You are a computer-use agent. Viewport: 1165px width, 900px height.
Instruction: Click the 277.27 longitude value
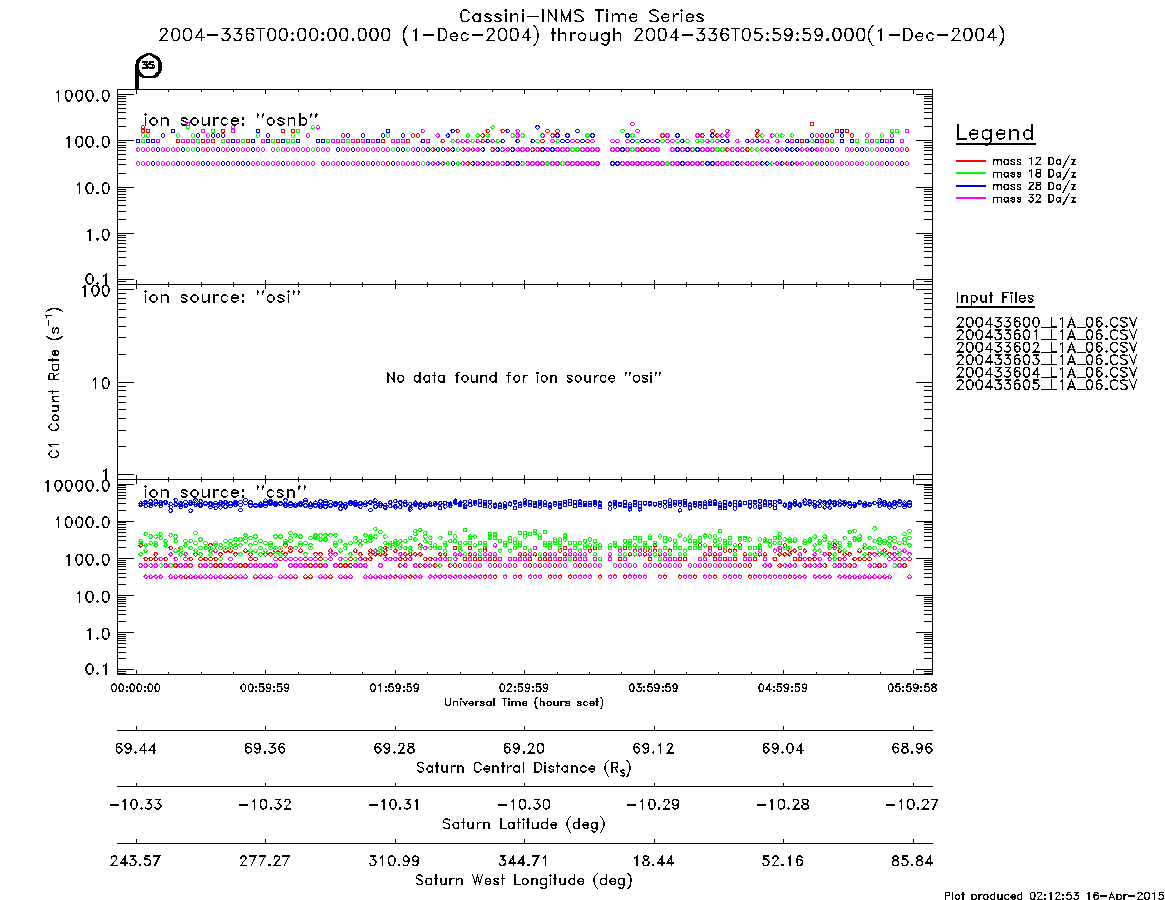(265, 861)
